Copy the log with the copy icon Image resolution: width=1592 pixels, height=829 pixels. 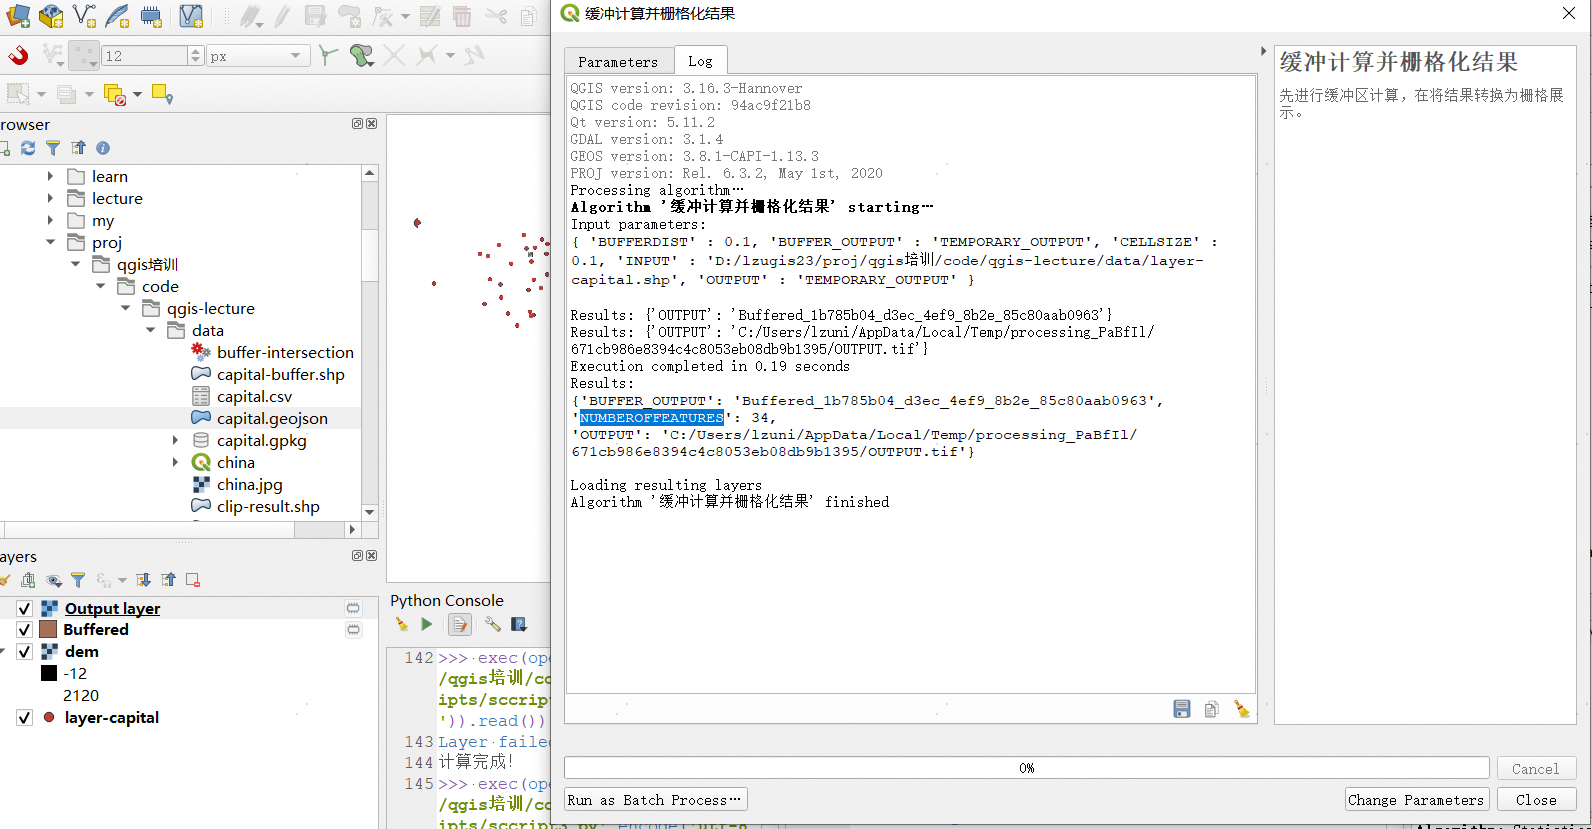[x=1211, y=709]
